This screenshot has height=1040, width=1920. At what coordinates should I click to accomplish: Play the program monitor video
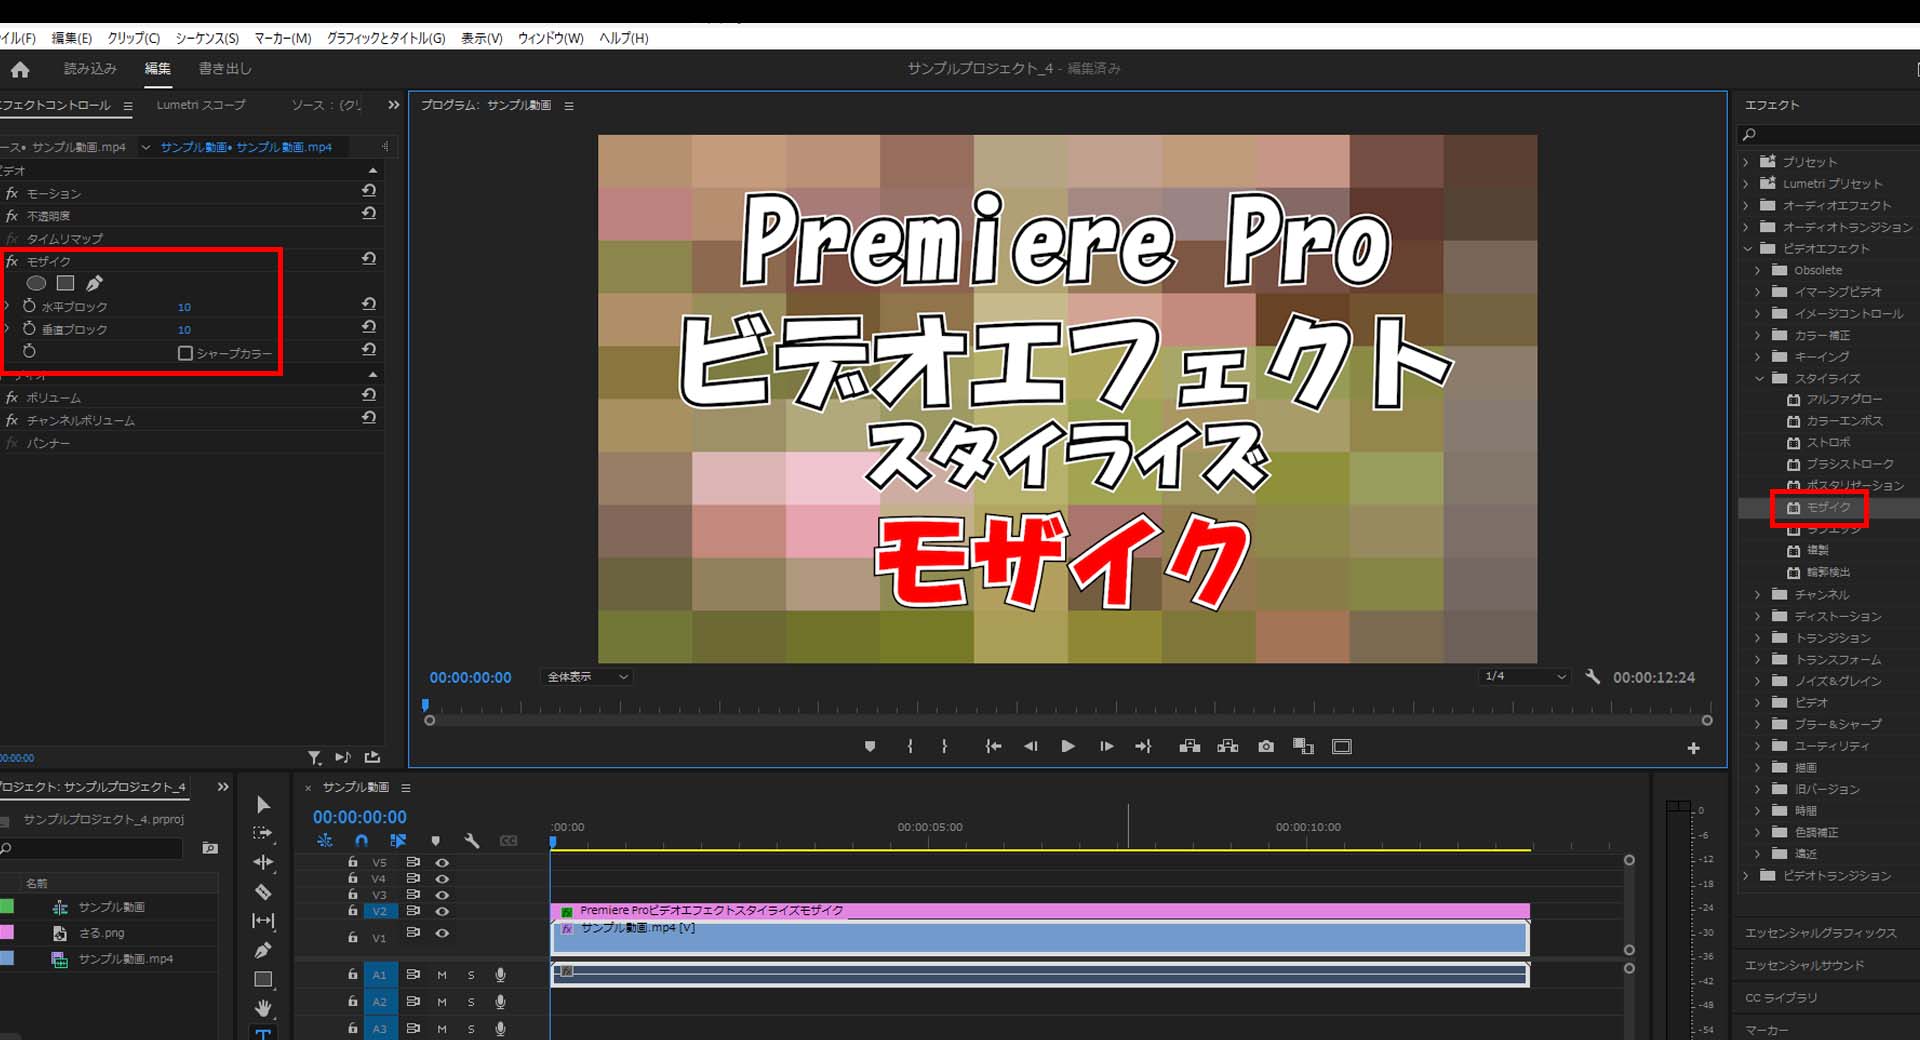[1068, 746]
